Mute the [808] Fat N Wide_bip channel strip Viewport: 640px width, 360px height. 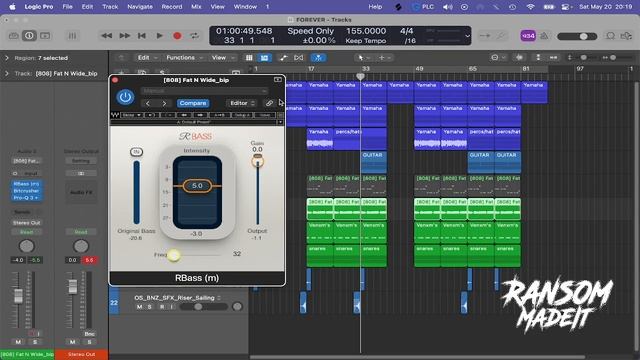18,342
